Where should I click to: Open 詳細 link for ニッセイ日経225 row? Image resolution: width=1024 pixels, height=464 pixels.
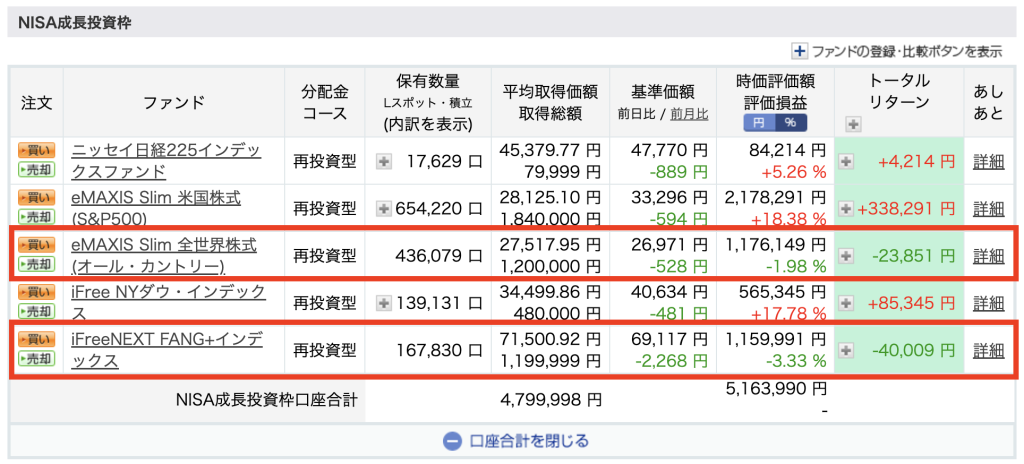[988, 161]
